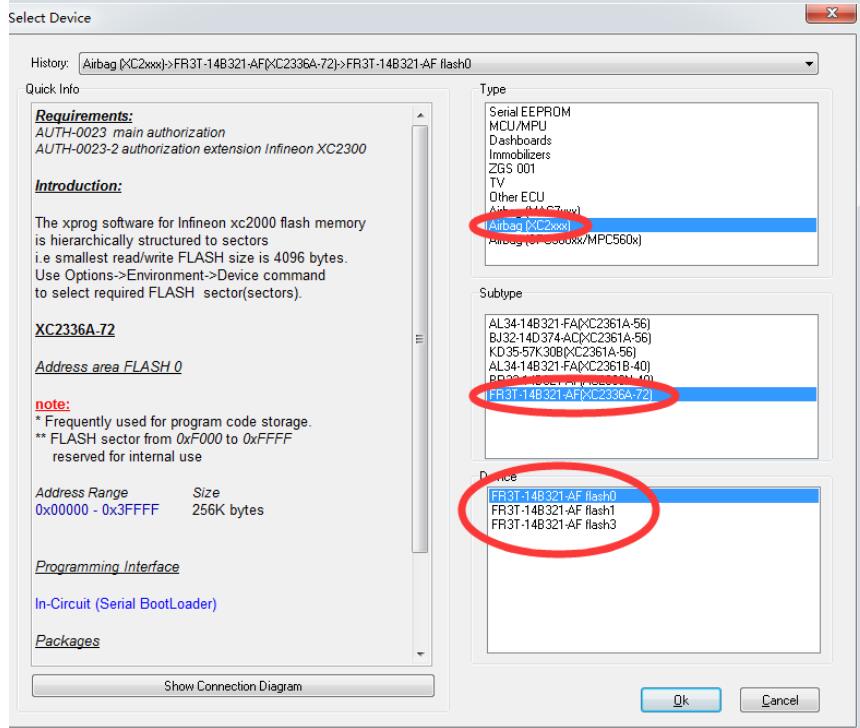Close the Select Device dialog
Image resolution: width=860 pixels, height=728 pixels.
click(830, 12)
